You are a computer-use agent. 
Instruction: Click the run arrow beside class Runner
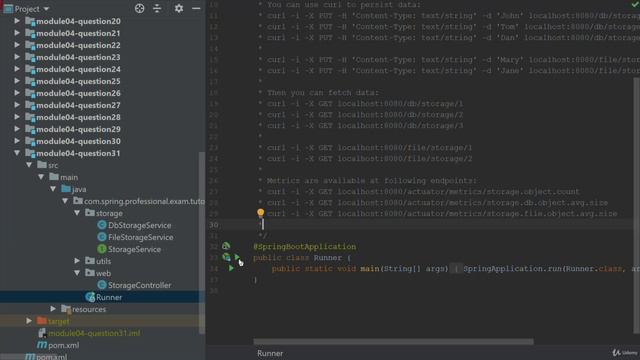coord(237,257)
